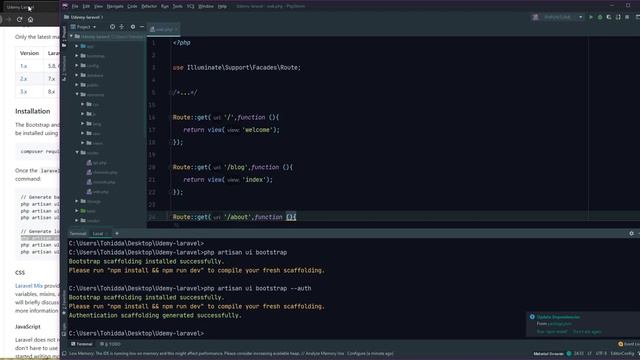Fold the '/blog' route closure

[x=170, y=167]
